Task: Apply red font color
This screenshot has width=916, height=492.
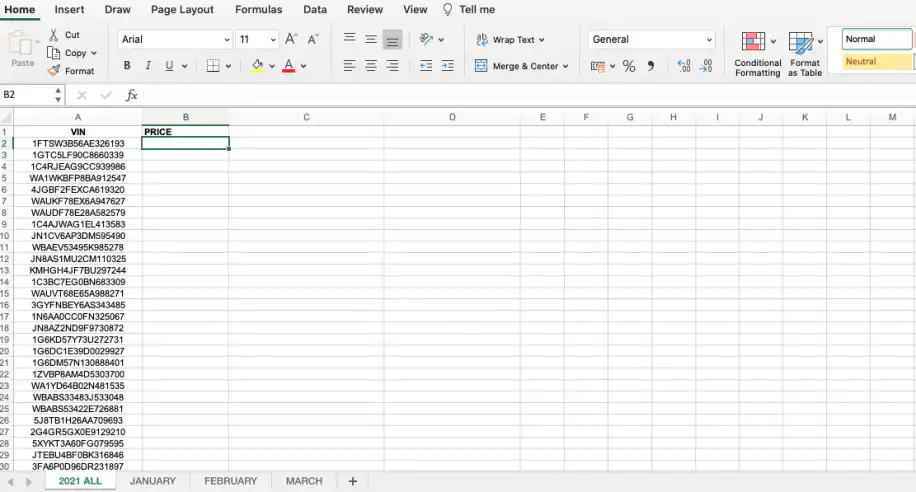Action: pyautogui.click(x=289, y=65)
